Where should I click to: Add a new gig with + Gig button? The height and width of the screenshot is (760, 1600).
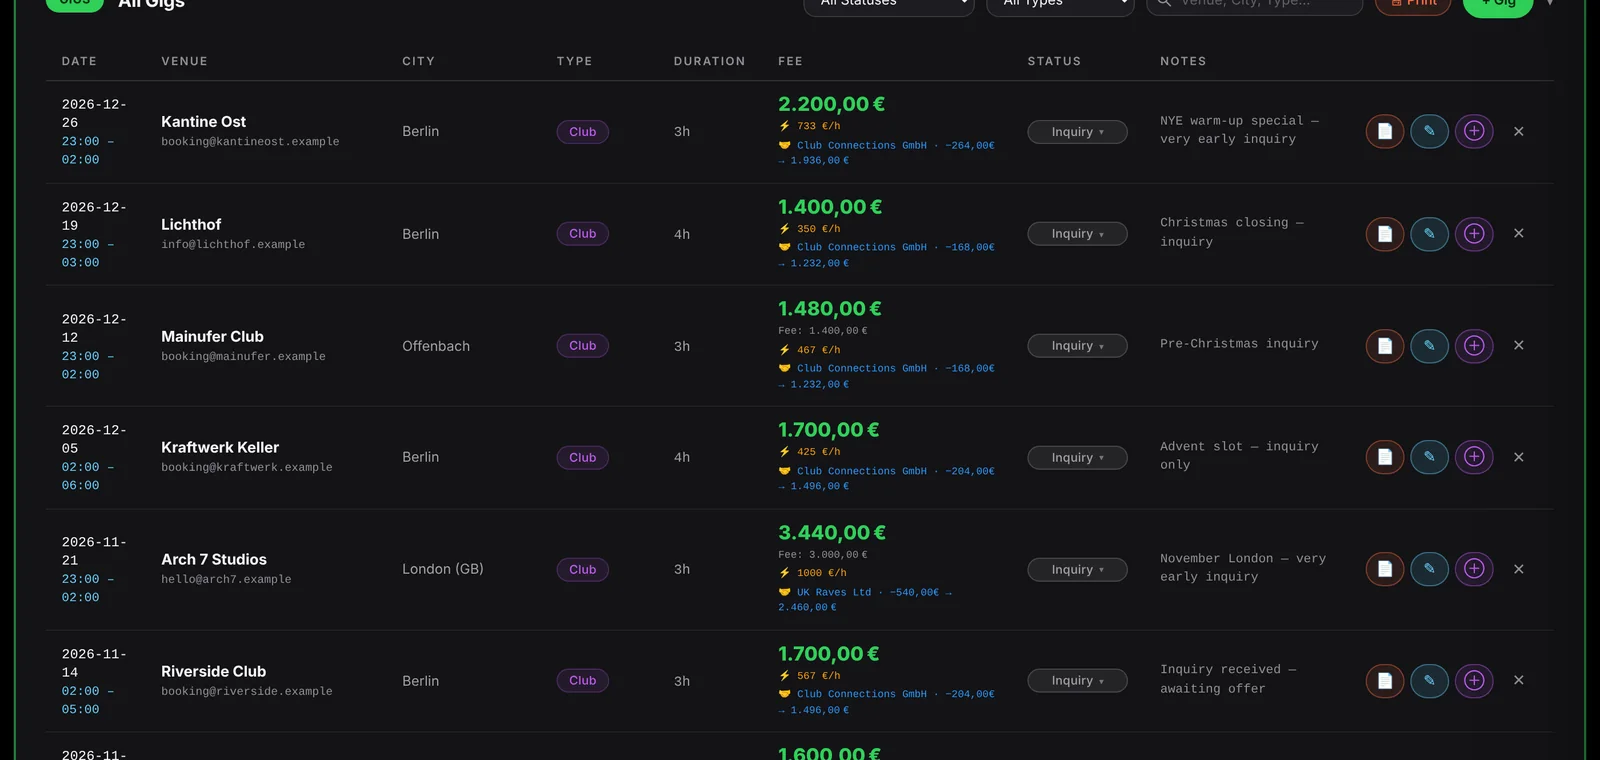coord(1497,5)
